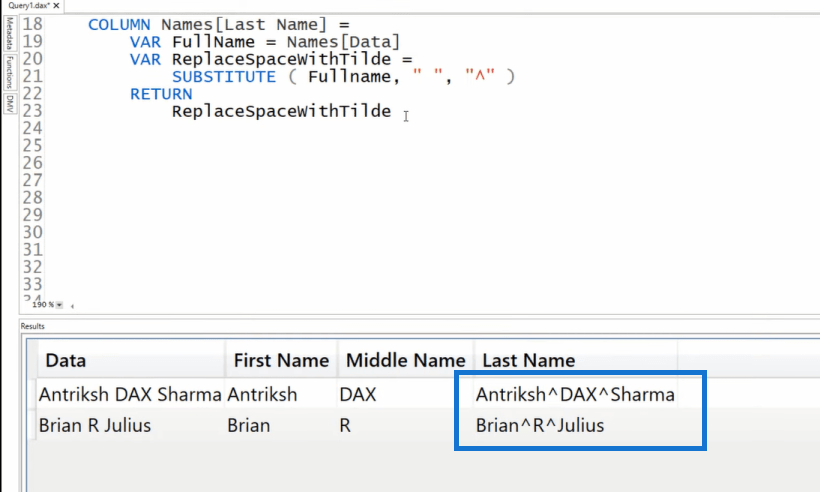Click line number 18 in the gutter

click(x=32, y=24)
